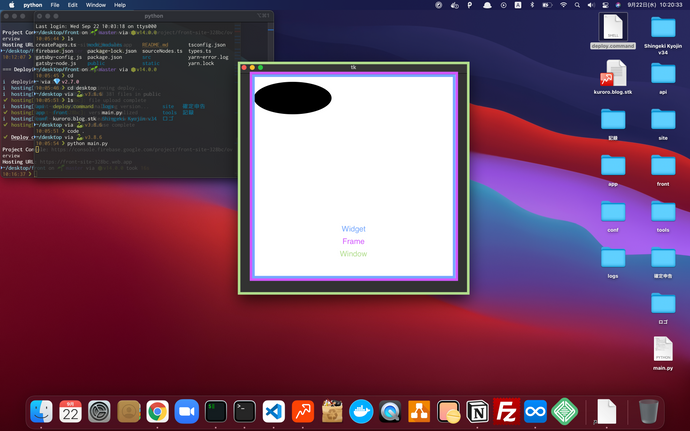Select the conf folder on the desktop
This screenshot has width=690, height=431.
tap(613, 216)
